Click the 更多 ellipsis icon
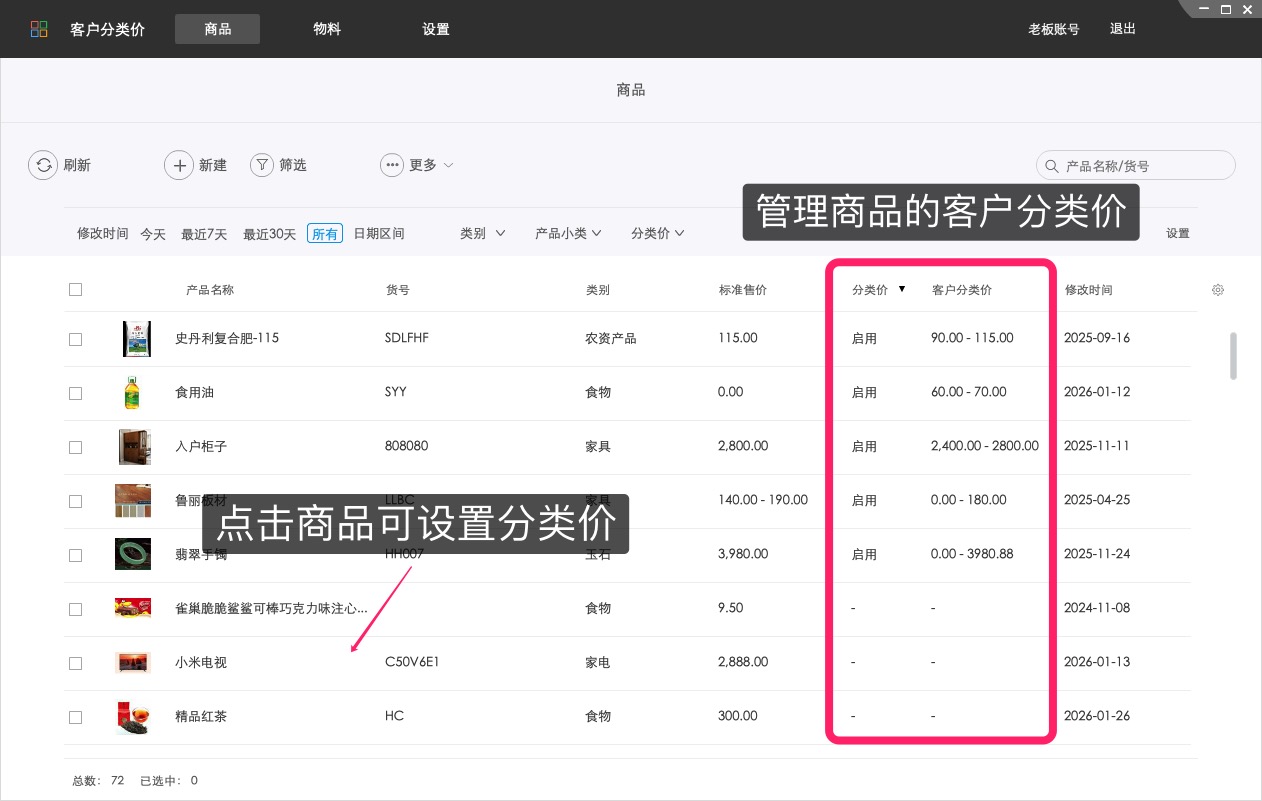Image resolution: width=1262 pixels, height=801 pixels. (391, 164)
